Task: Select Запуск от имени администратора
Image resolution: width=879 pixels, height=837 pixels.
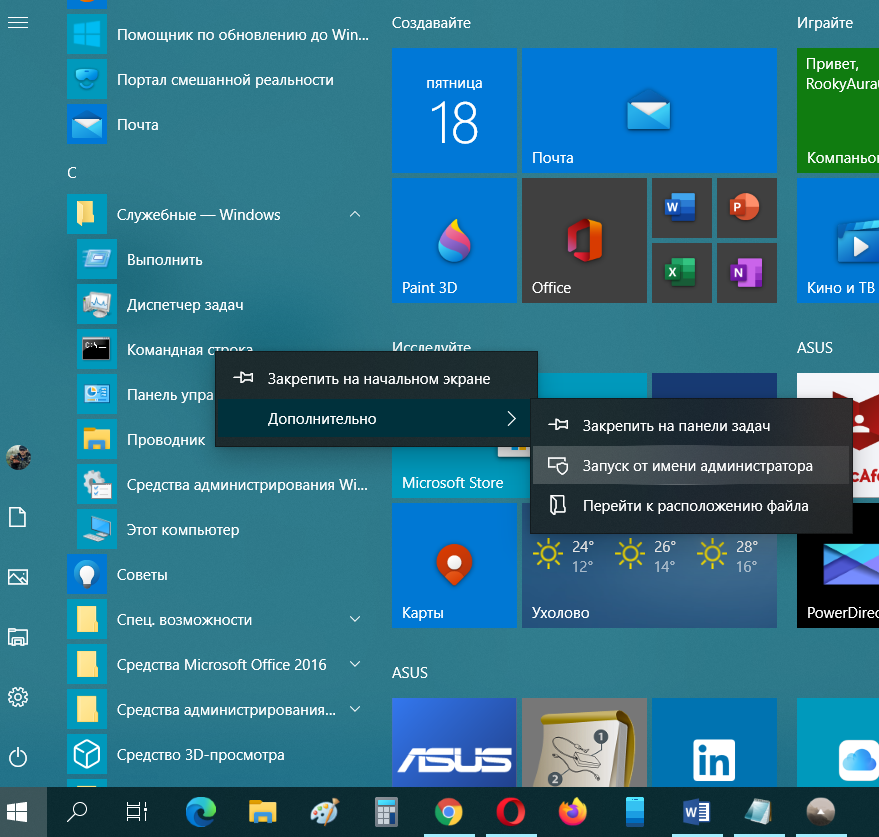Action: click(697, 466)
